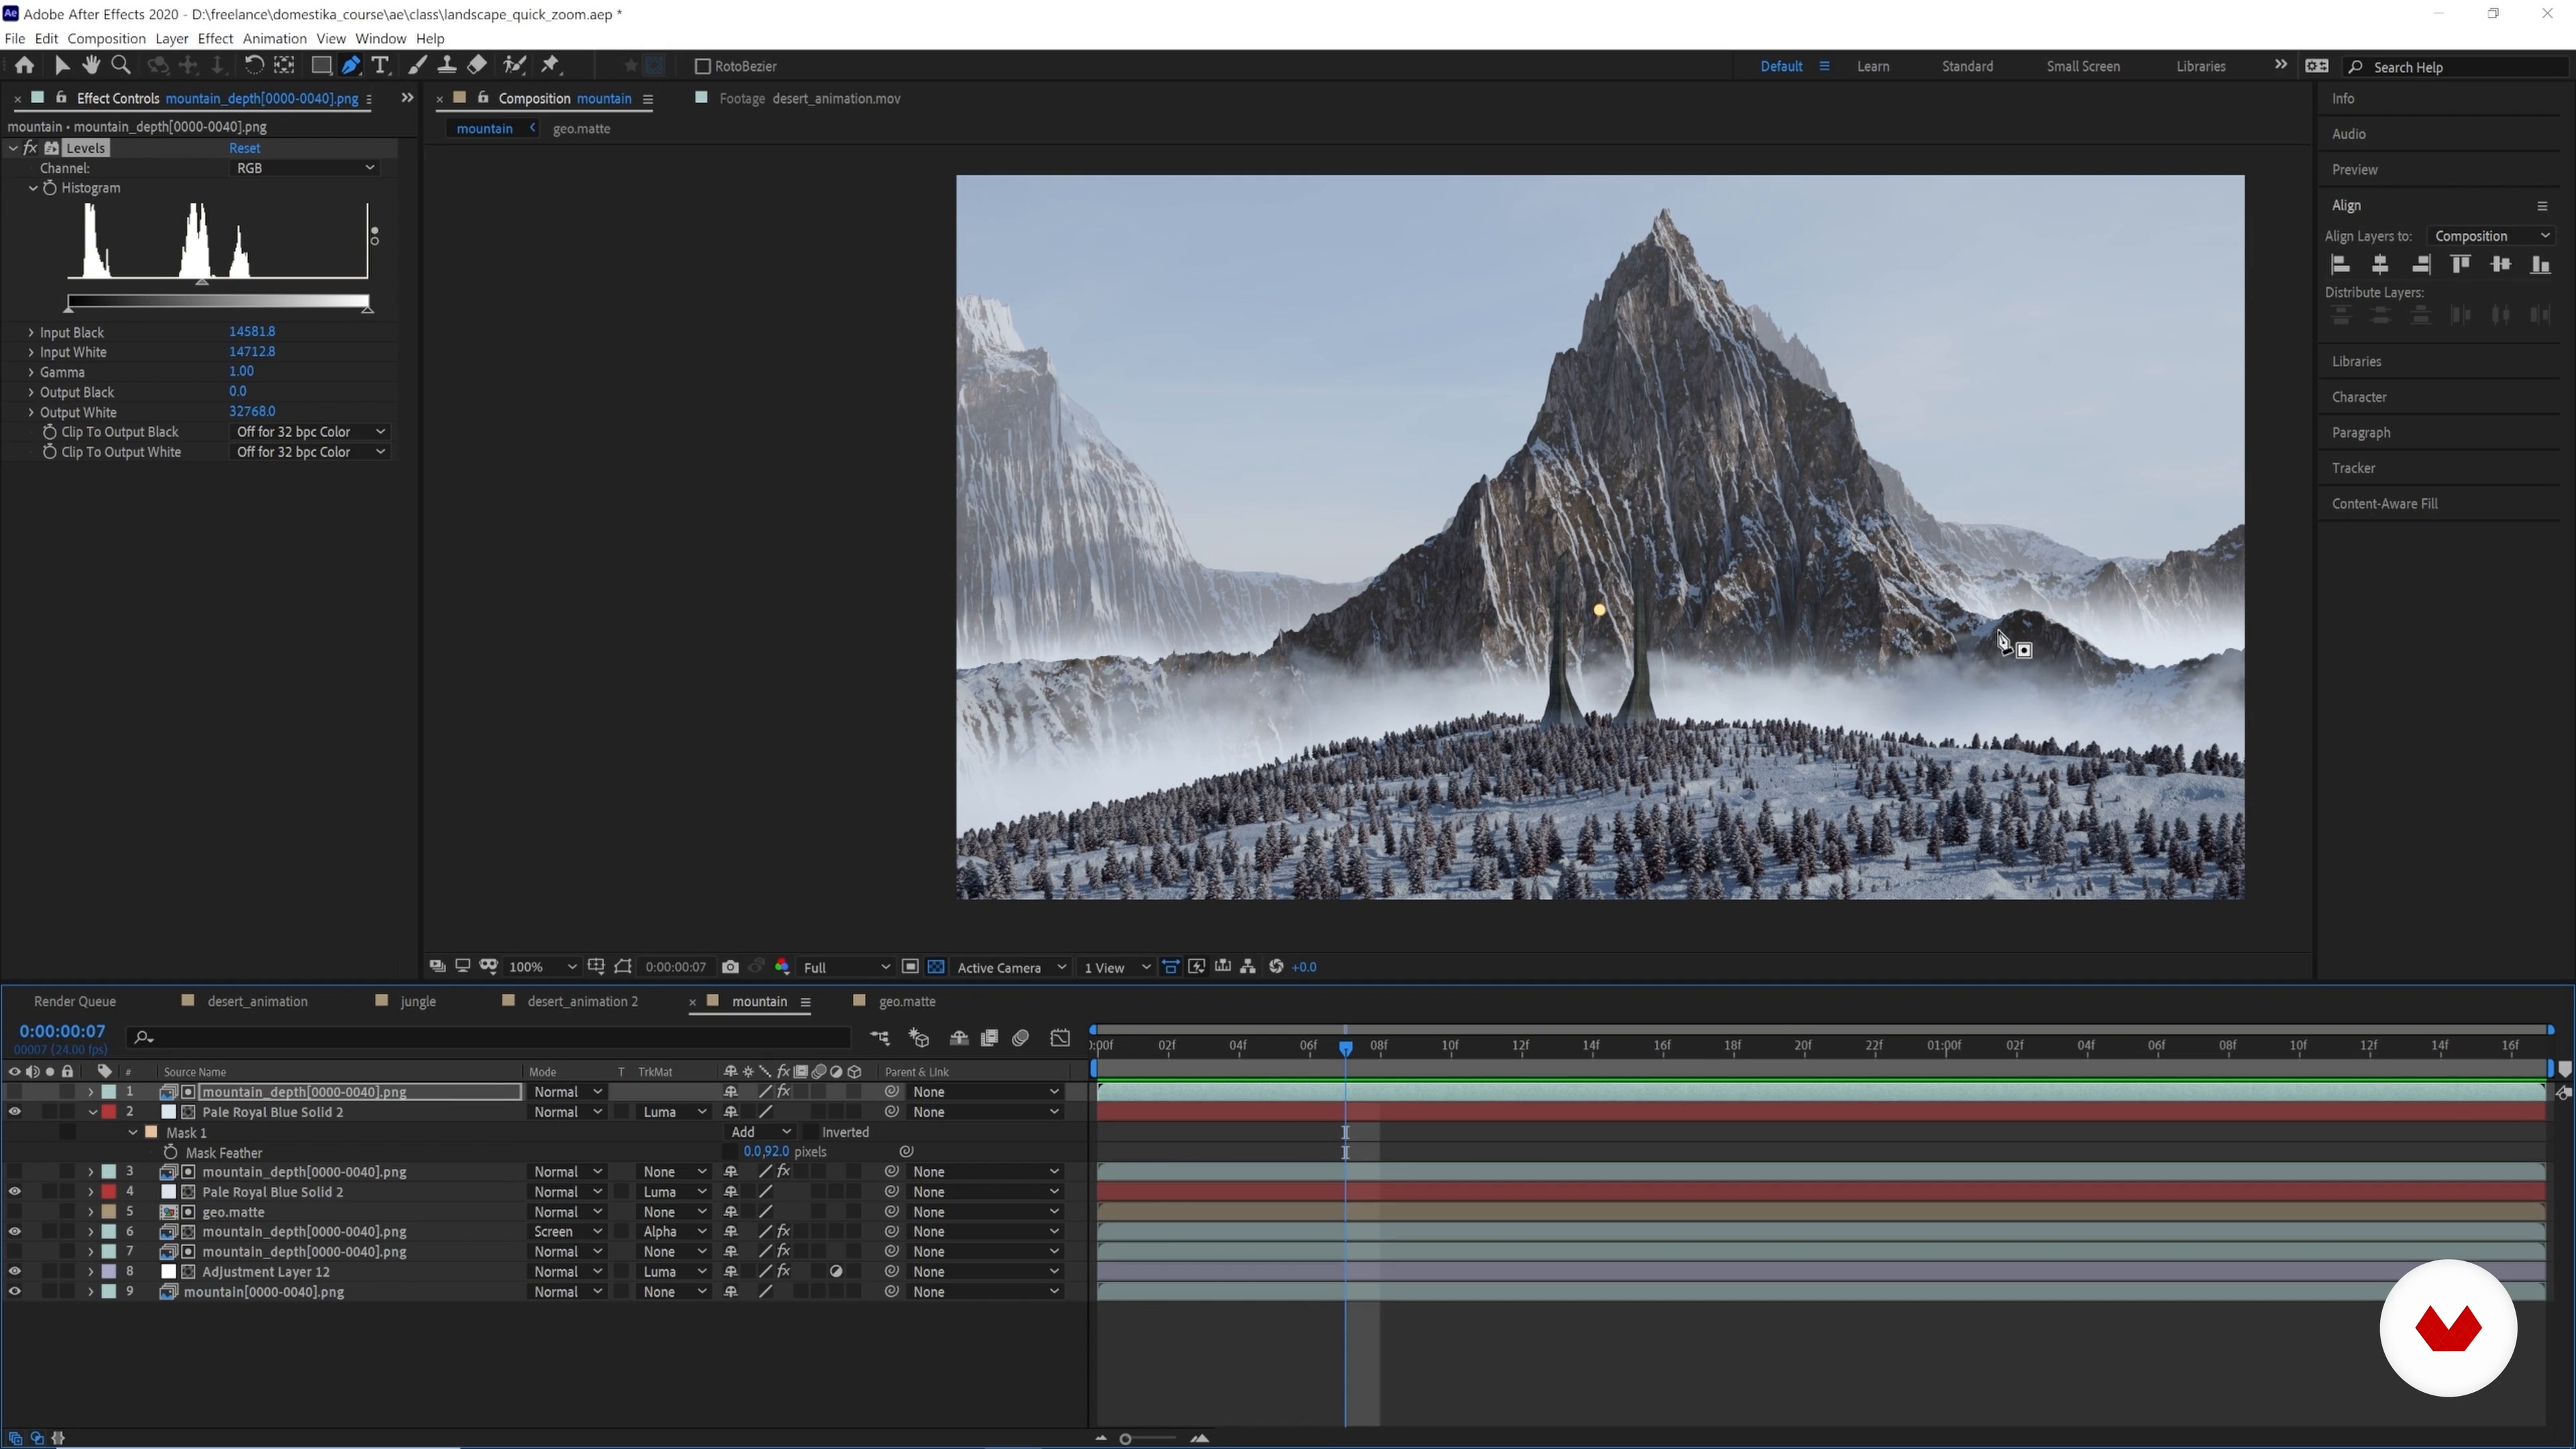Toggle Clip To Output Black stopwatch
The height and width of the screenshot is (1449, 2576).
[49, 432]
